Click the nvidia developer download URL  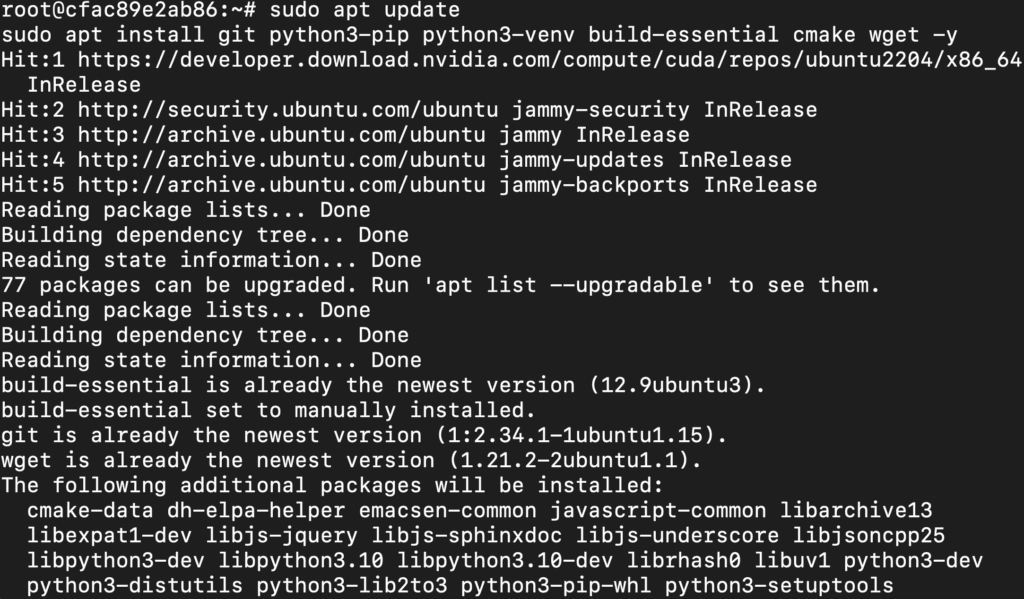click(550, 59)
